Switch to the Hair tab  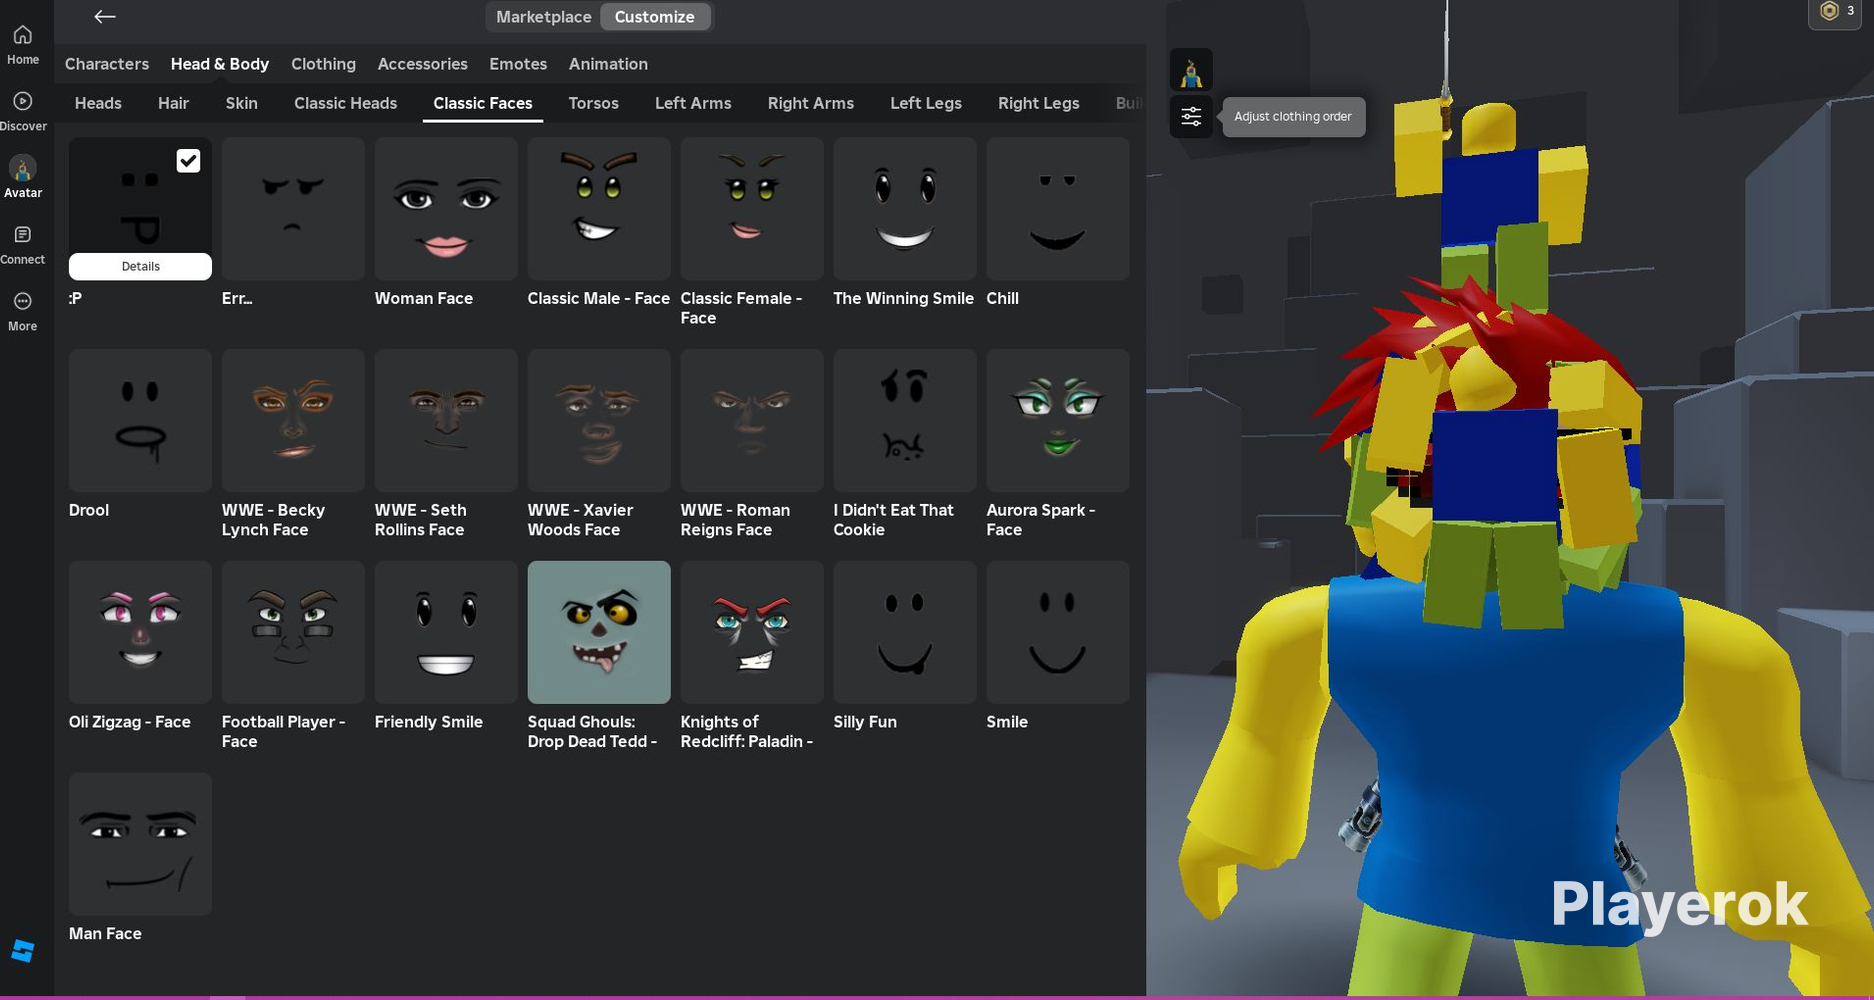tap(173, 103)
